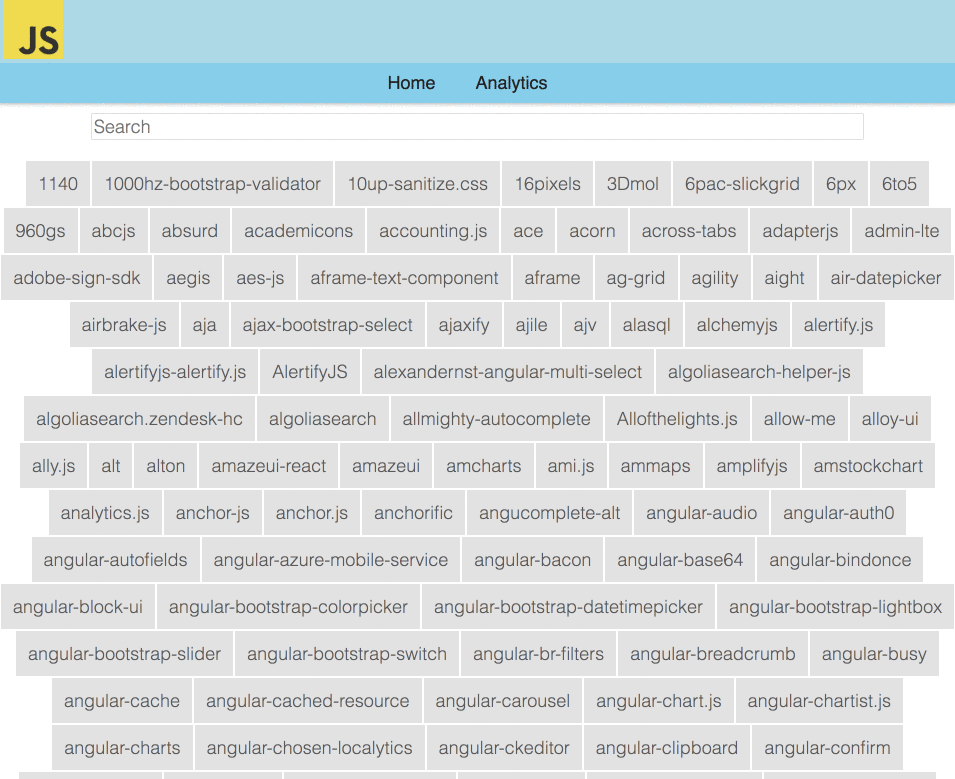Select the adapterjs tag
955x779 pixels.
click(800, 231)
